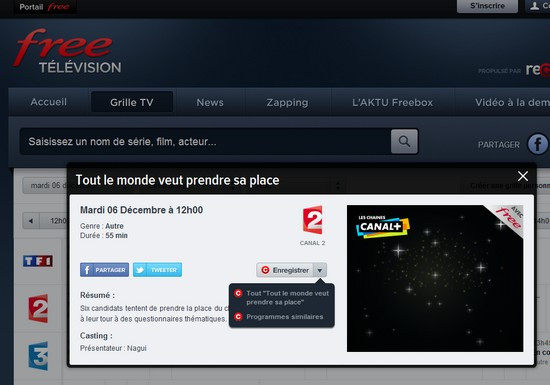Click the search magnifier button
The image size is (550, 385).
[404, 141]
